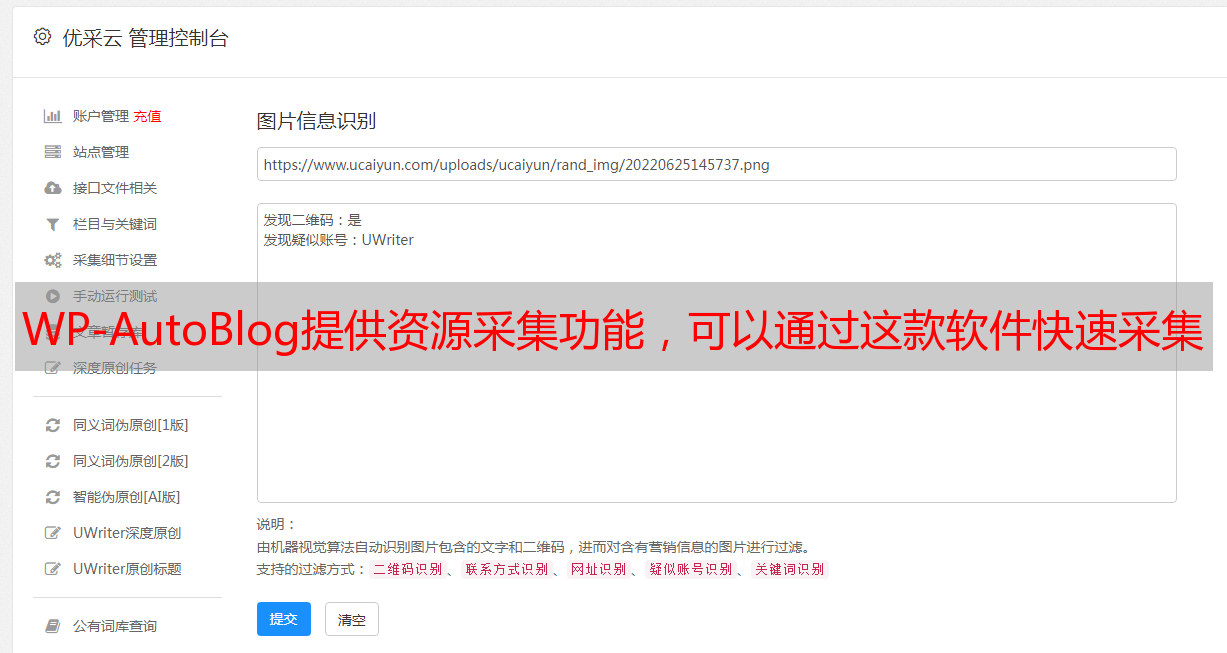1227x653 pixels.
Task: Click the 图片信息识别 heading
Action: click(x=316, y=121)
